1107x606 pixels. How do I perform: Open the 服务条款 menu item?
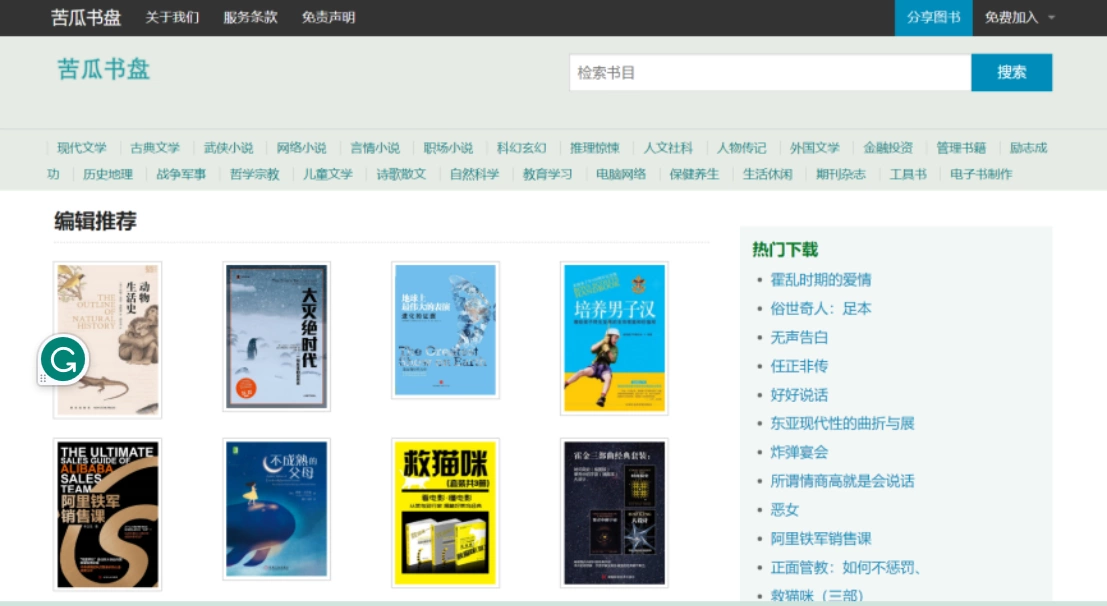tap(251, 18)
